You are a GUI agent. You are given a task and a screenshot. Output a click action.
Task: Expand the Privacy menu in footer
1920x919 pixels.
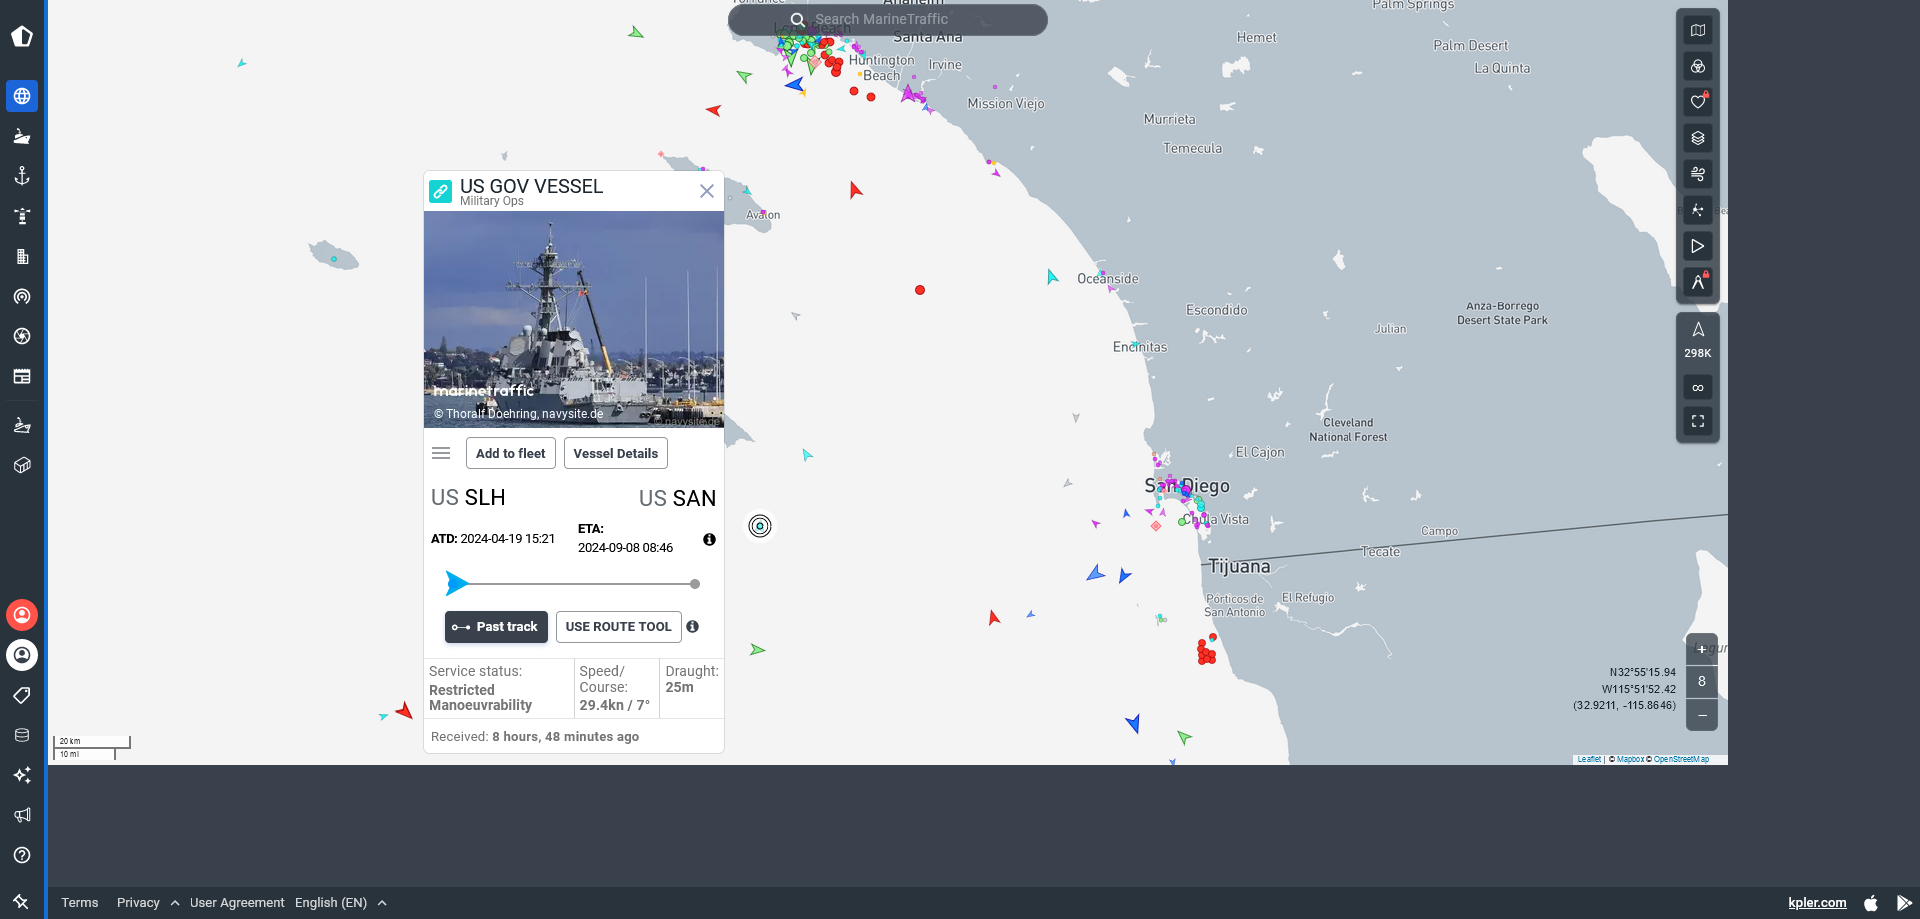[147, 902]
